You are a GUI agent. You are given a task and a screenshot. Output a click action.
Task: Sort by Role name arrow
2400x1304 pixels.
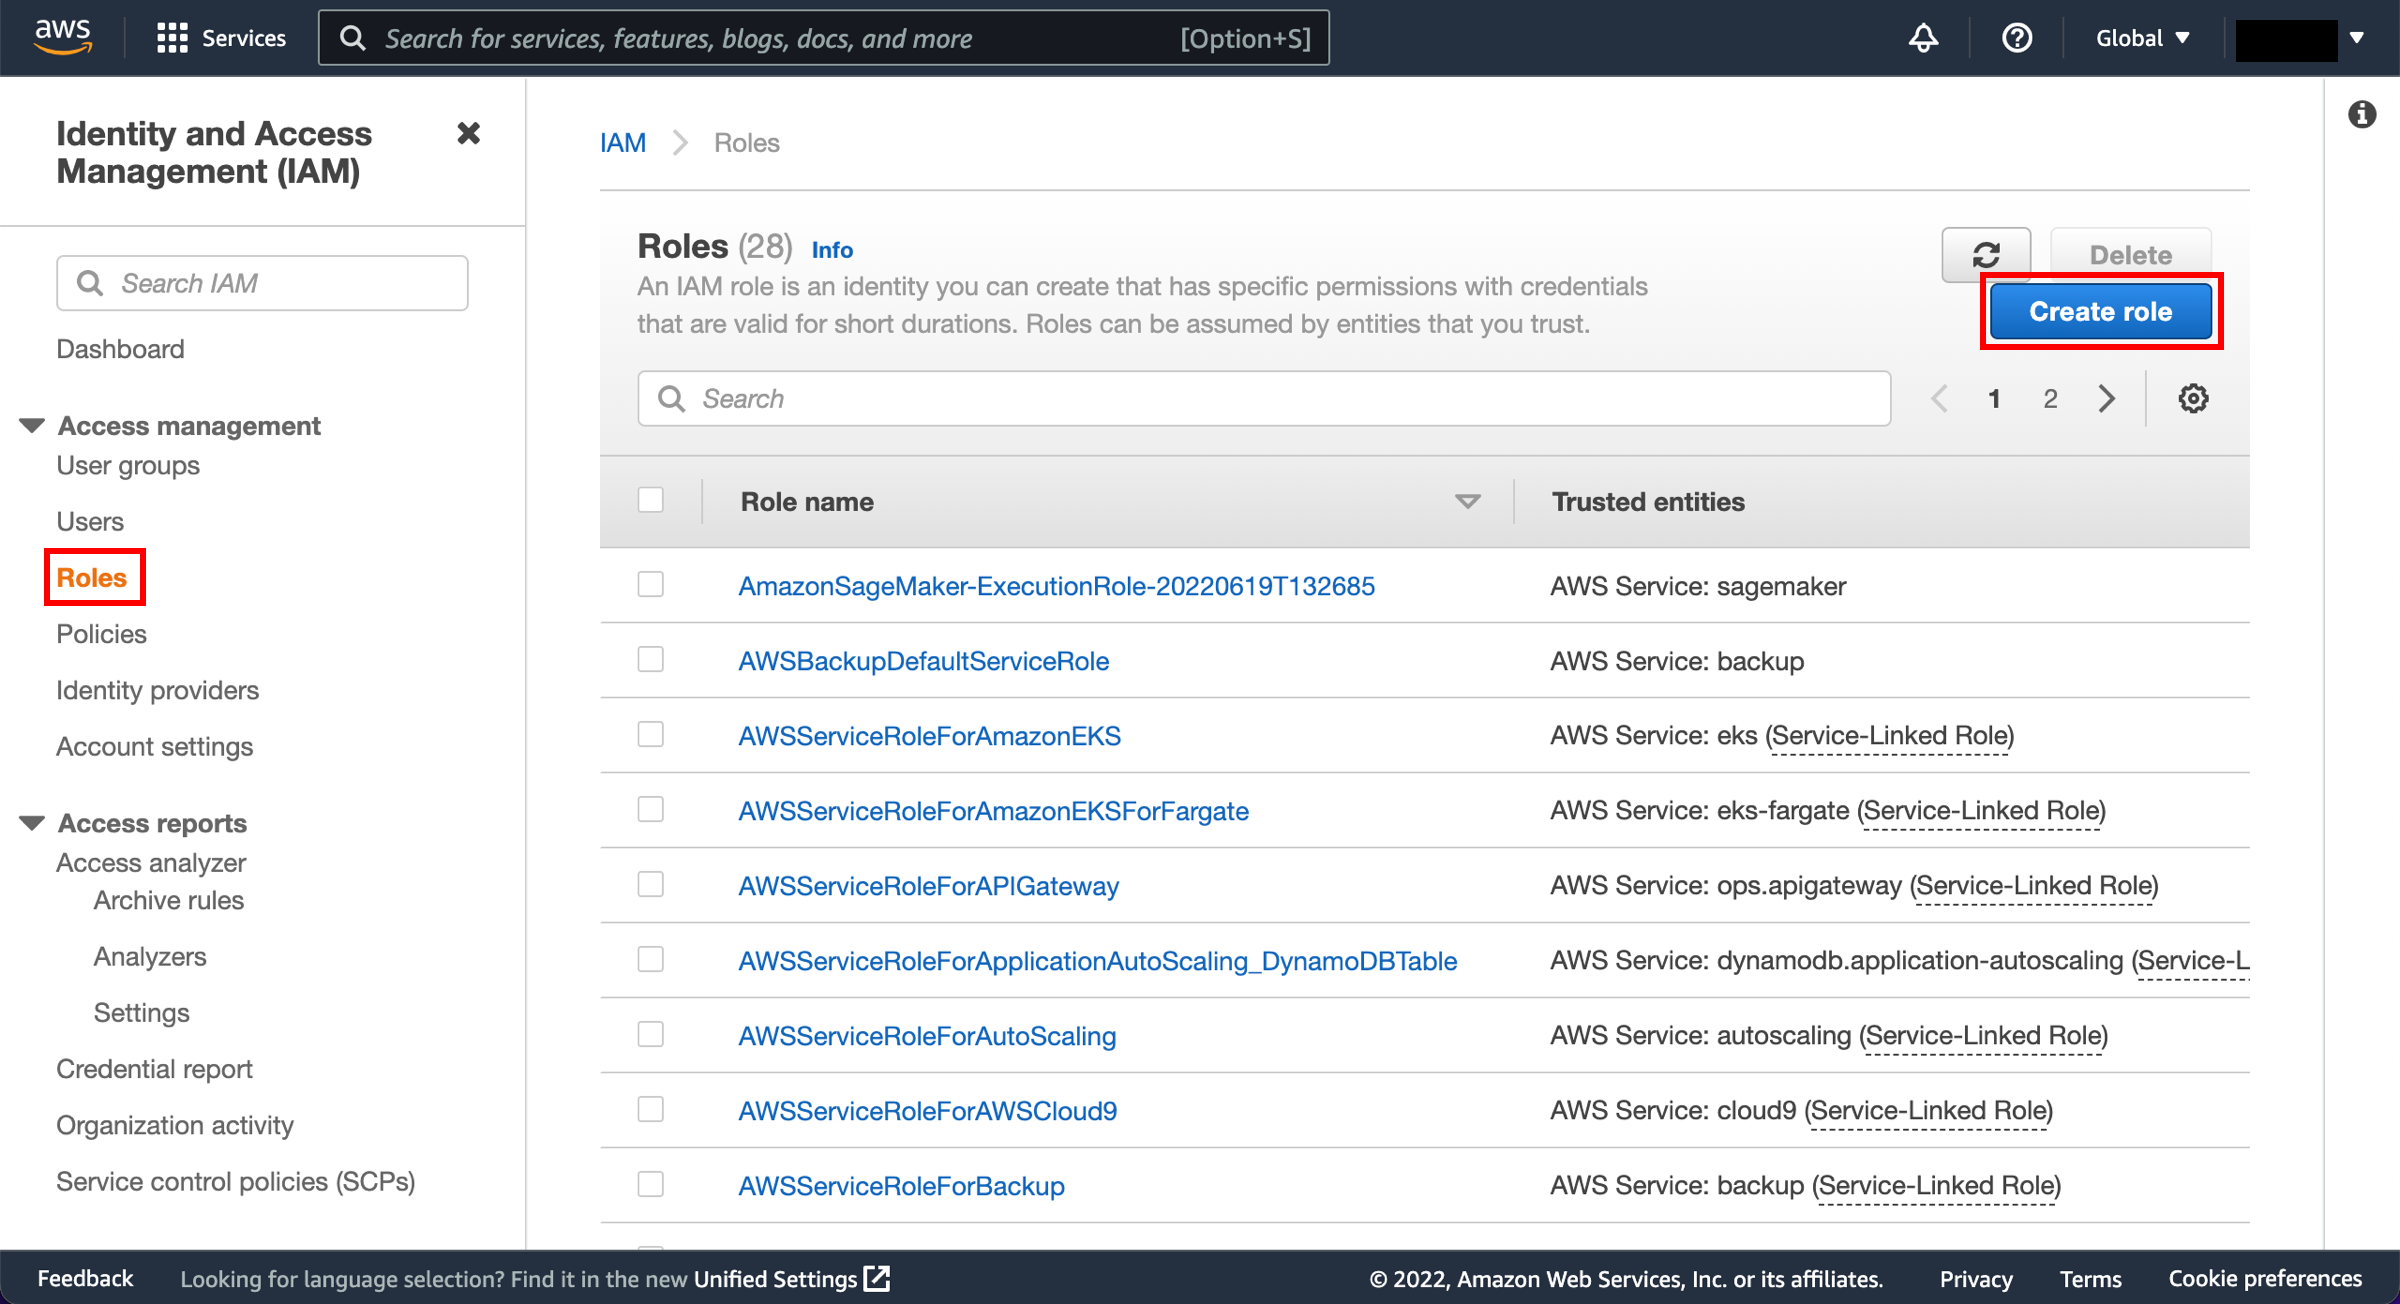(1467, 502)
